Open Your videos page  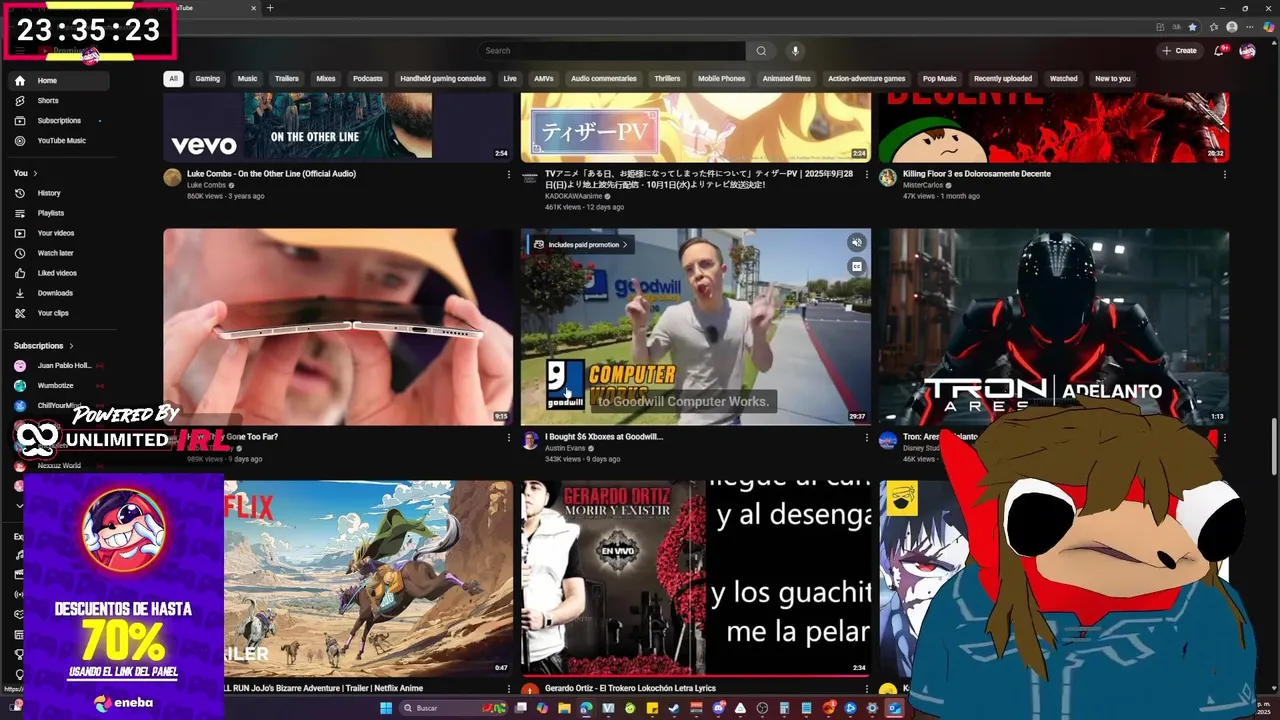(56, 233)
